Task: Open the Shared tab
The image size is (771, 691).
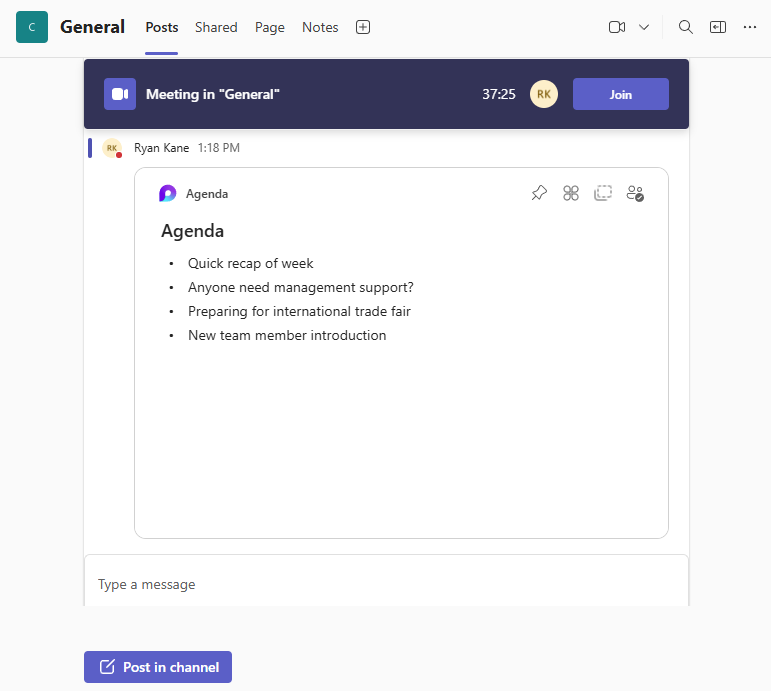Action: click(216, 27)
